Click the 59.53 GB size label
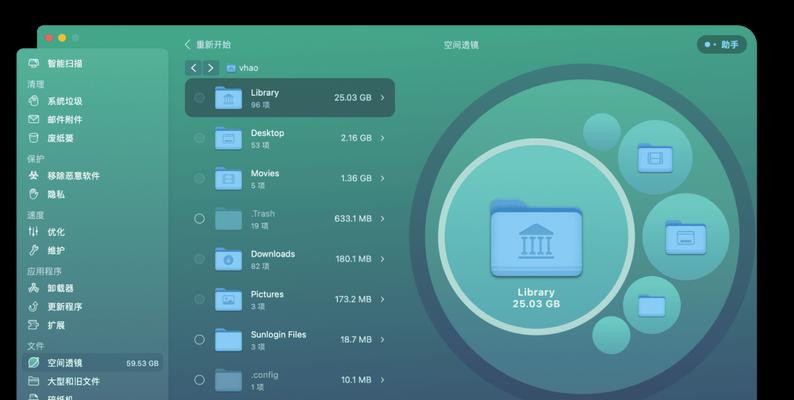794x400 pixels. tap(142, 363)
